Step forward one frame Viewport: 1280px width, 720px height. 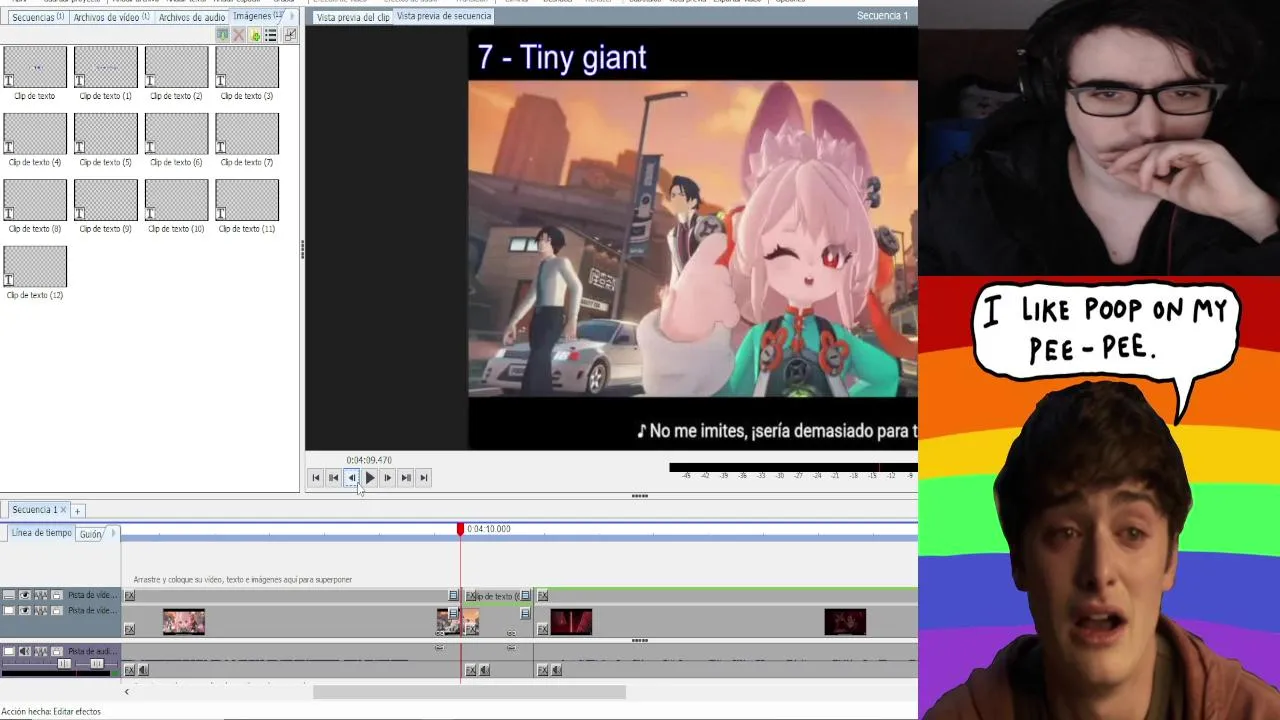(x=388, y=478)
